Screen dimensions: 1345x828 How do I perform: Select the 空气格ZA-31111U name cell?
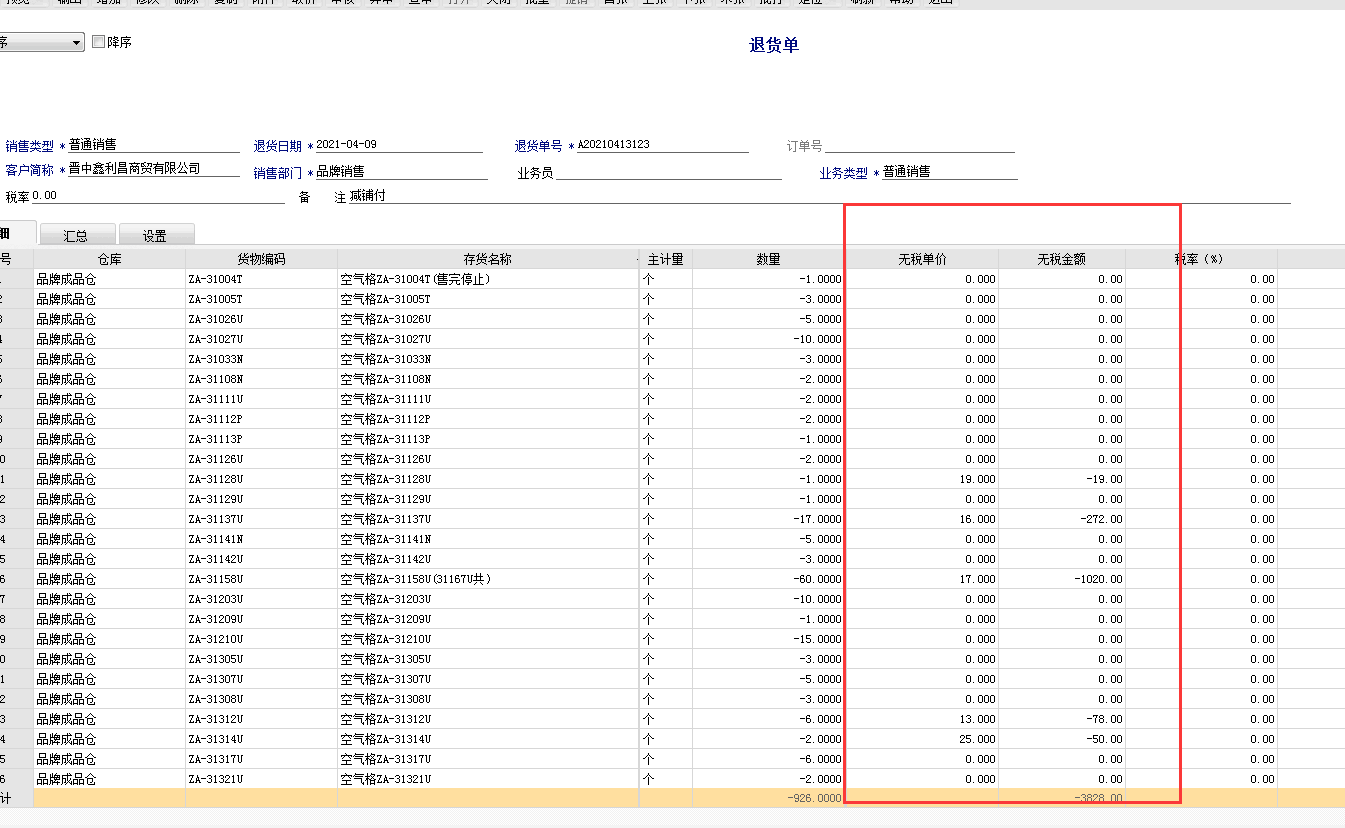[488, 399]
